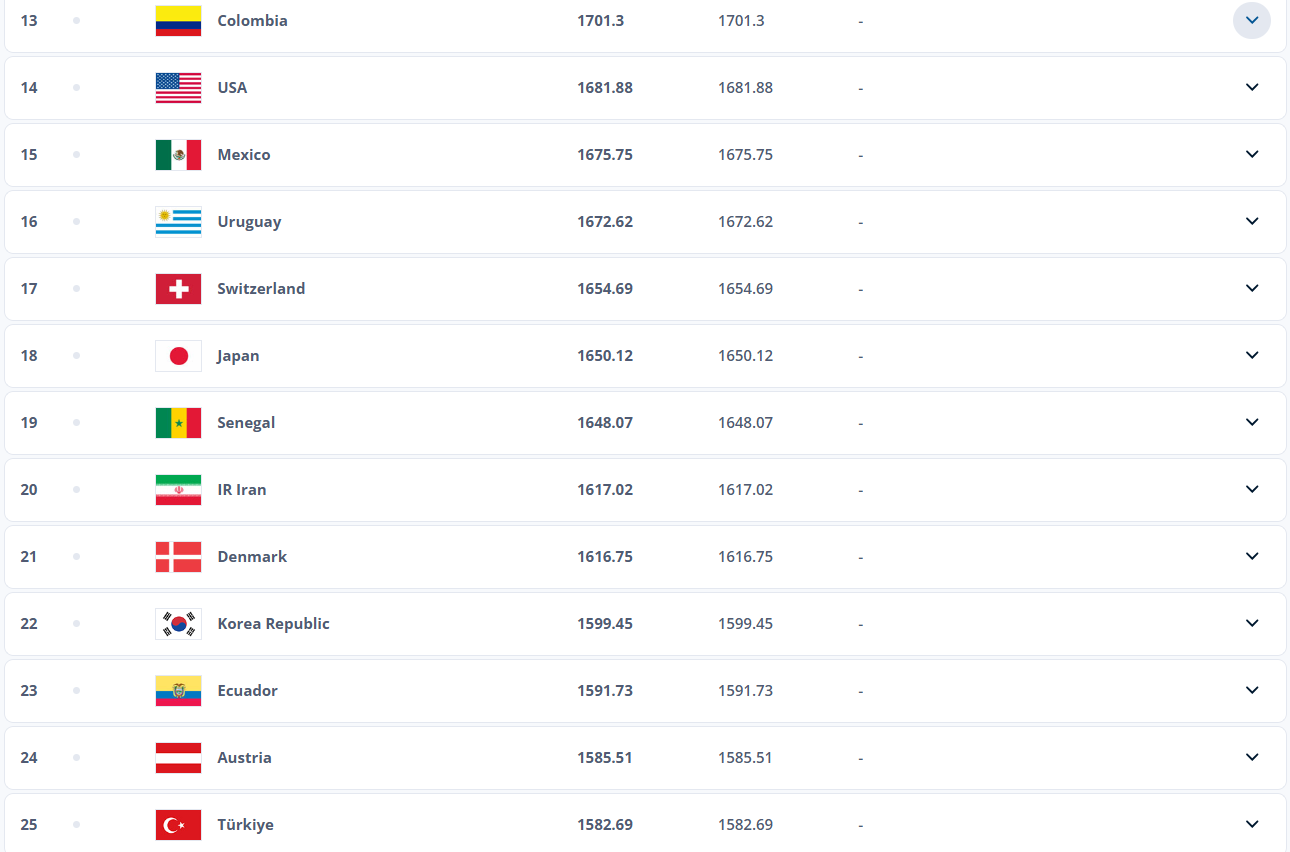Click the Senegal flag icon
The image size is (1290, 852).
(178, 423)
